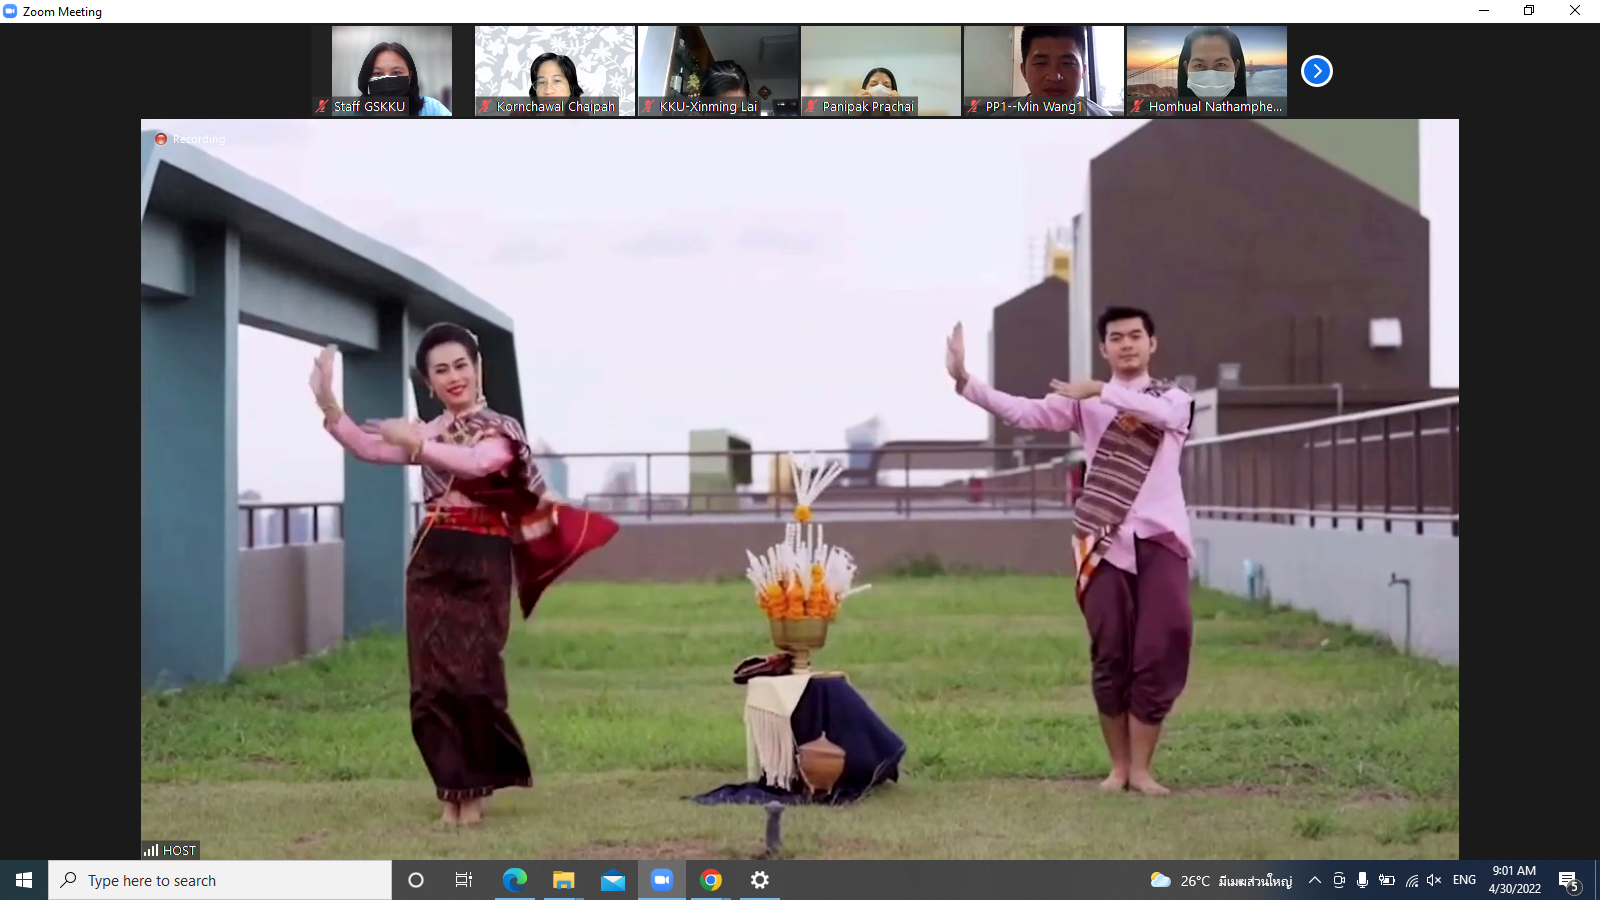The height and width of the screenshot is (900, 1600).
Task: Open the ENG input language selector
Action: [1464, 880]
